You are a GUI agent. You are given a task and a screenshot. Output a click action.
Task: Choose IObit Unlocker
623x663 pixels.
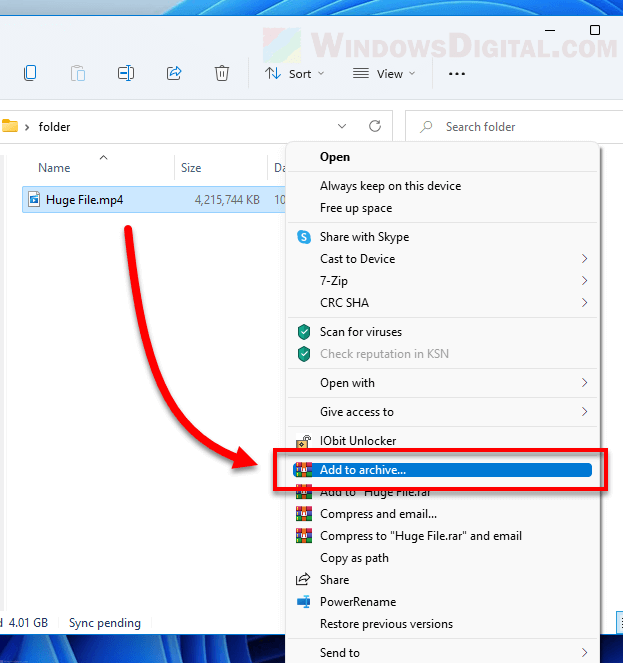442,441
